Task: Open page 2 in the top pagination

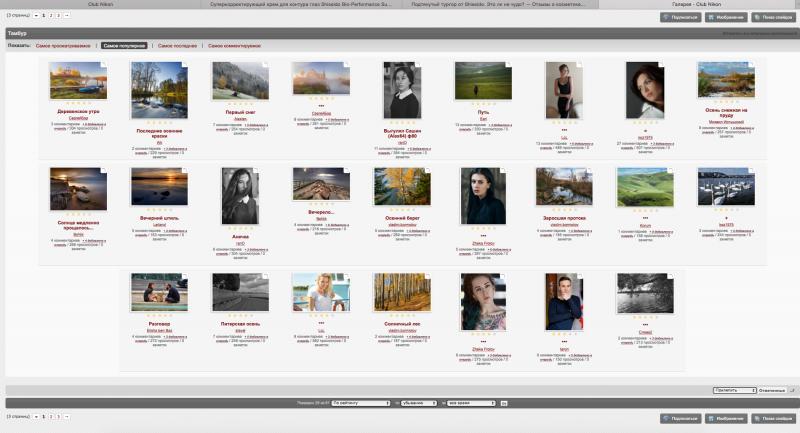Action: tap(51, 16)
